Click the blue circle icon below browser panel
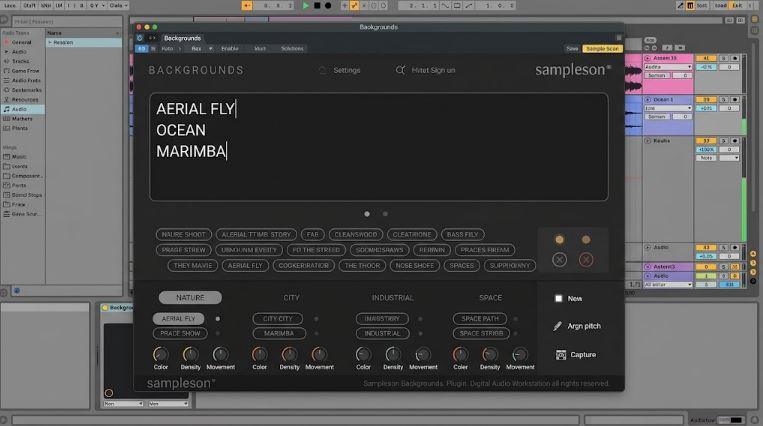 click(x=17, y=291)
